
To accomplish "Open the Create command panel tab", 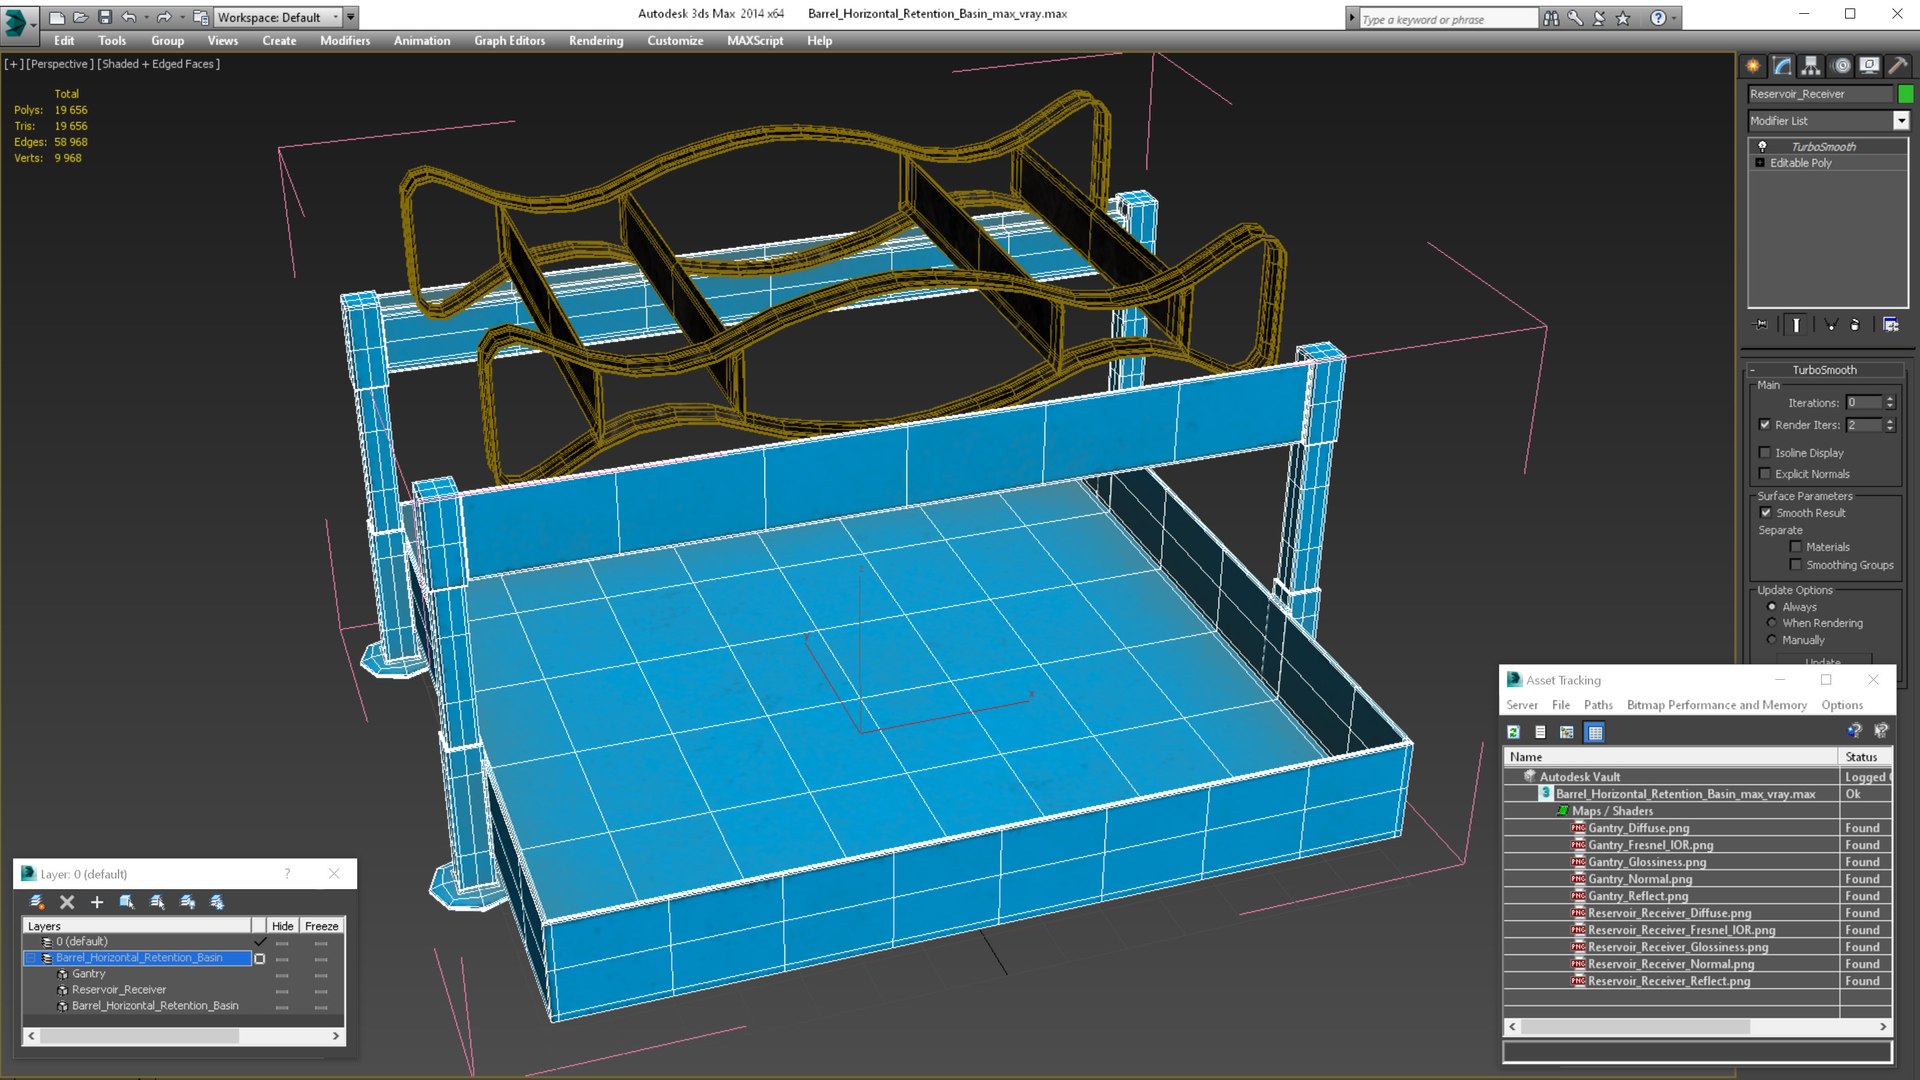I will point(1753,66).
